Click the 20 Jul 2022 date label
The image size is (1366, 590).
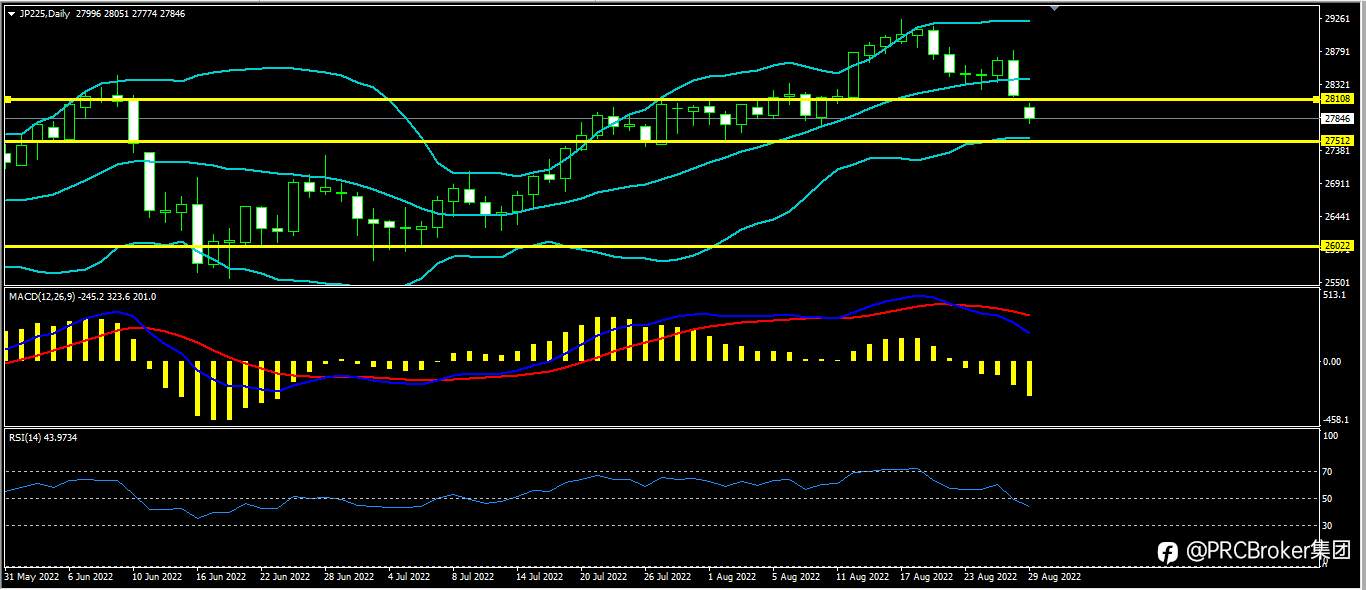(604, 577)
